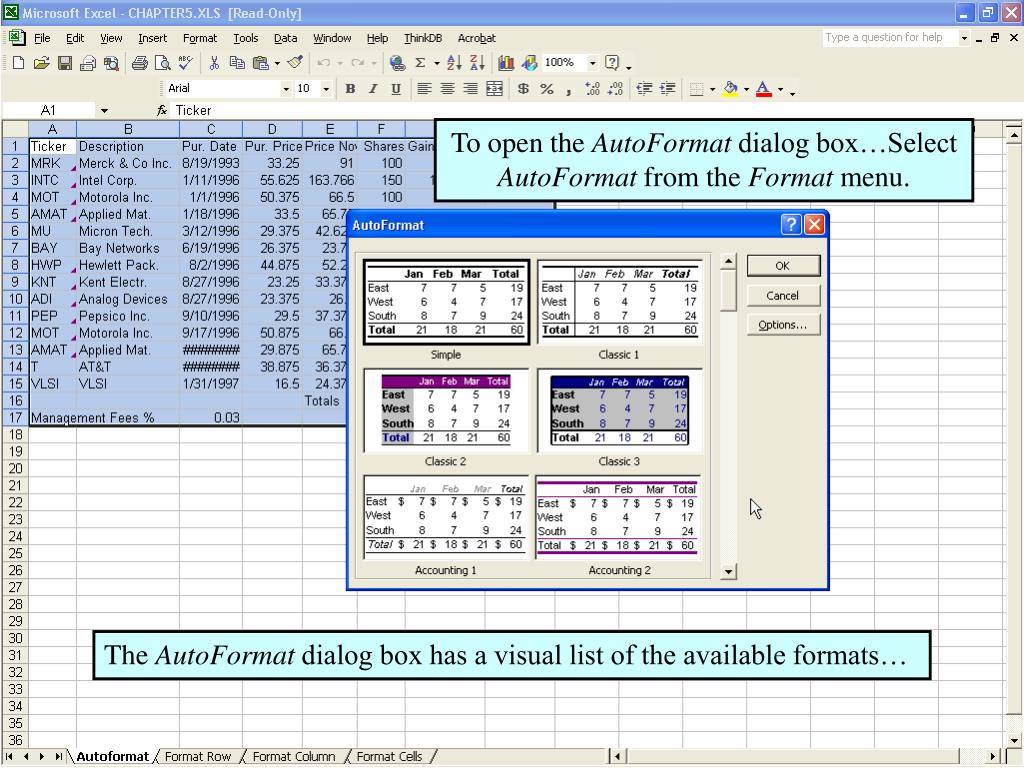Apply Currency Style with the dollar icon

tap(523, 89)
